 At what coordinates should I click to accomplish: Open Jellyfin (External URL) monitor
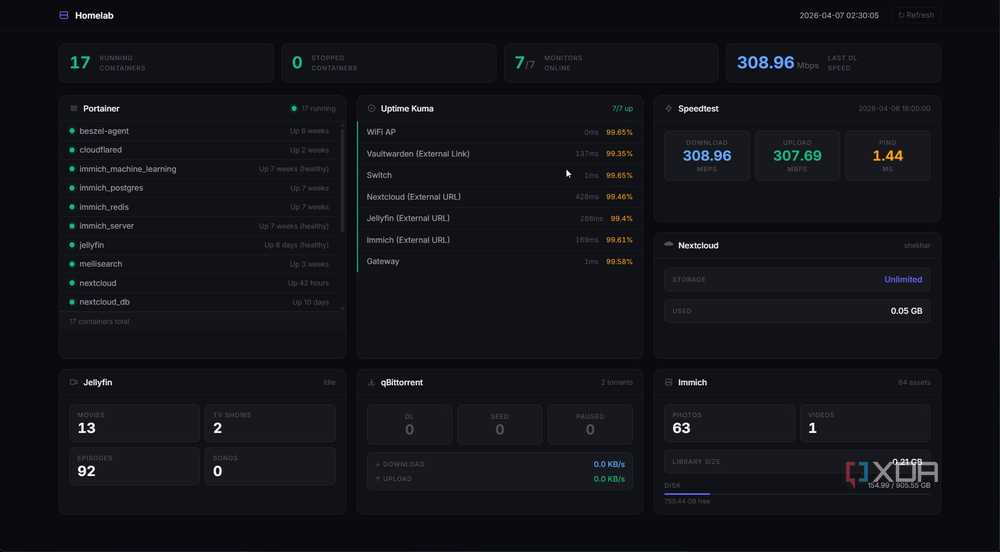(499, 218)
